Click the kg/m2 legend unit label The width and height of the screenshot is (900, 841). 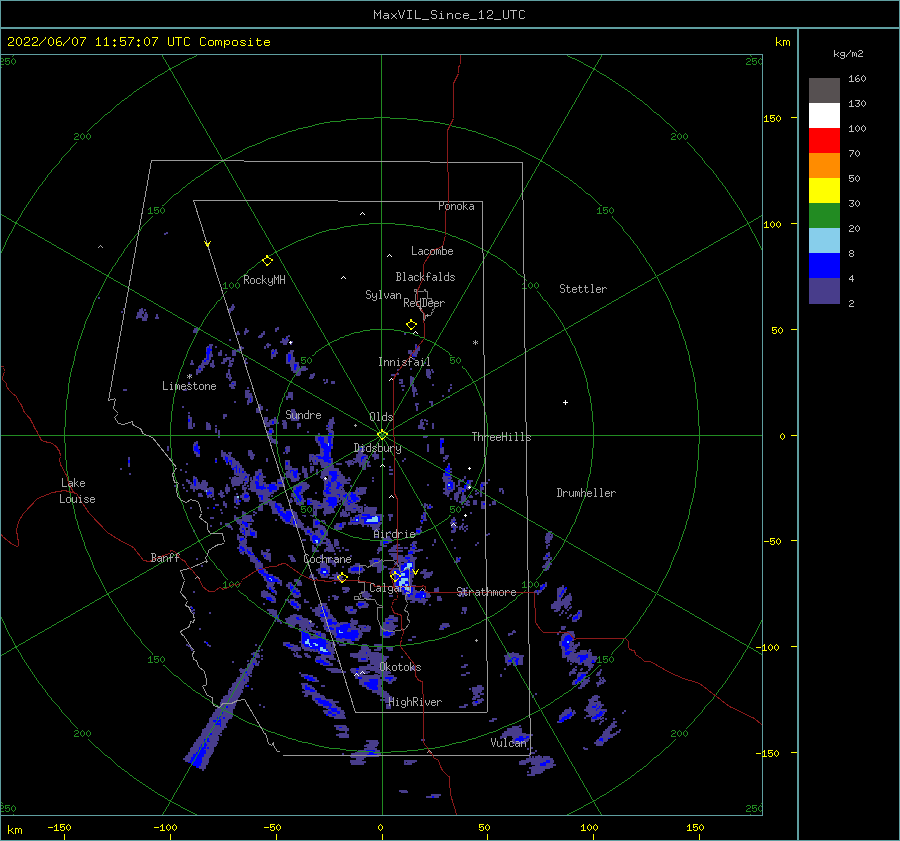pyautogui.click(x=848, y=54)
